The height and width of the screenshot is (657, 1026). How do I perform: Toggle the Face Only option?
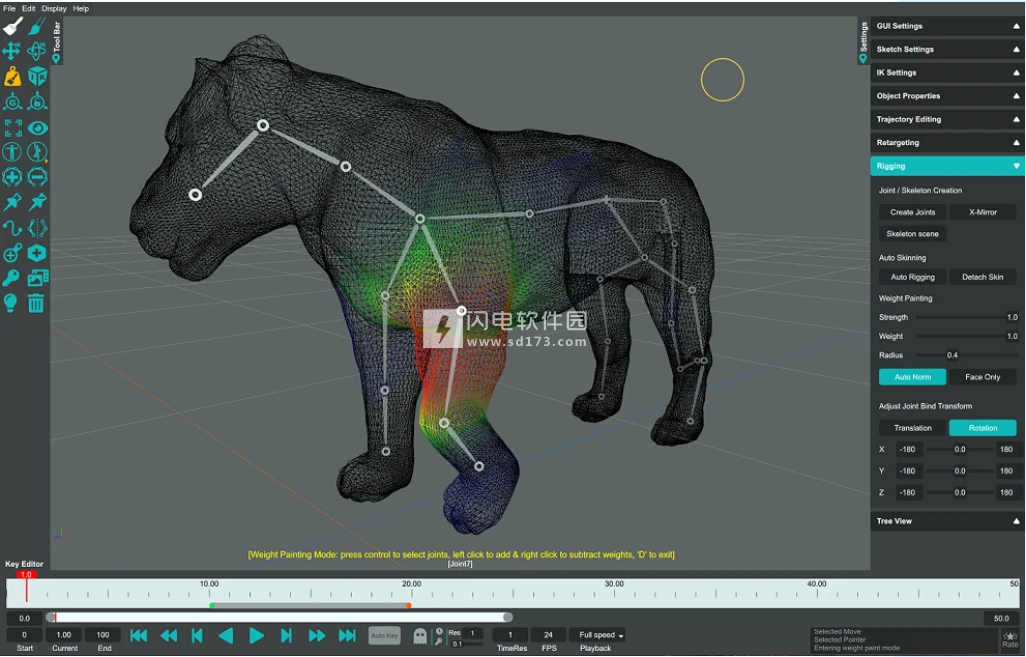click(x=982, y=377)
